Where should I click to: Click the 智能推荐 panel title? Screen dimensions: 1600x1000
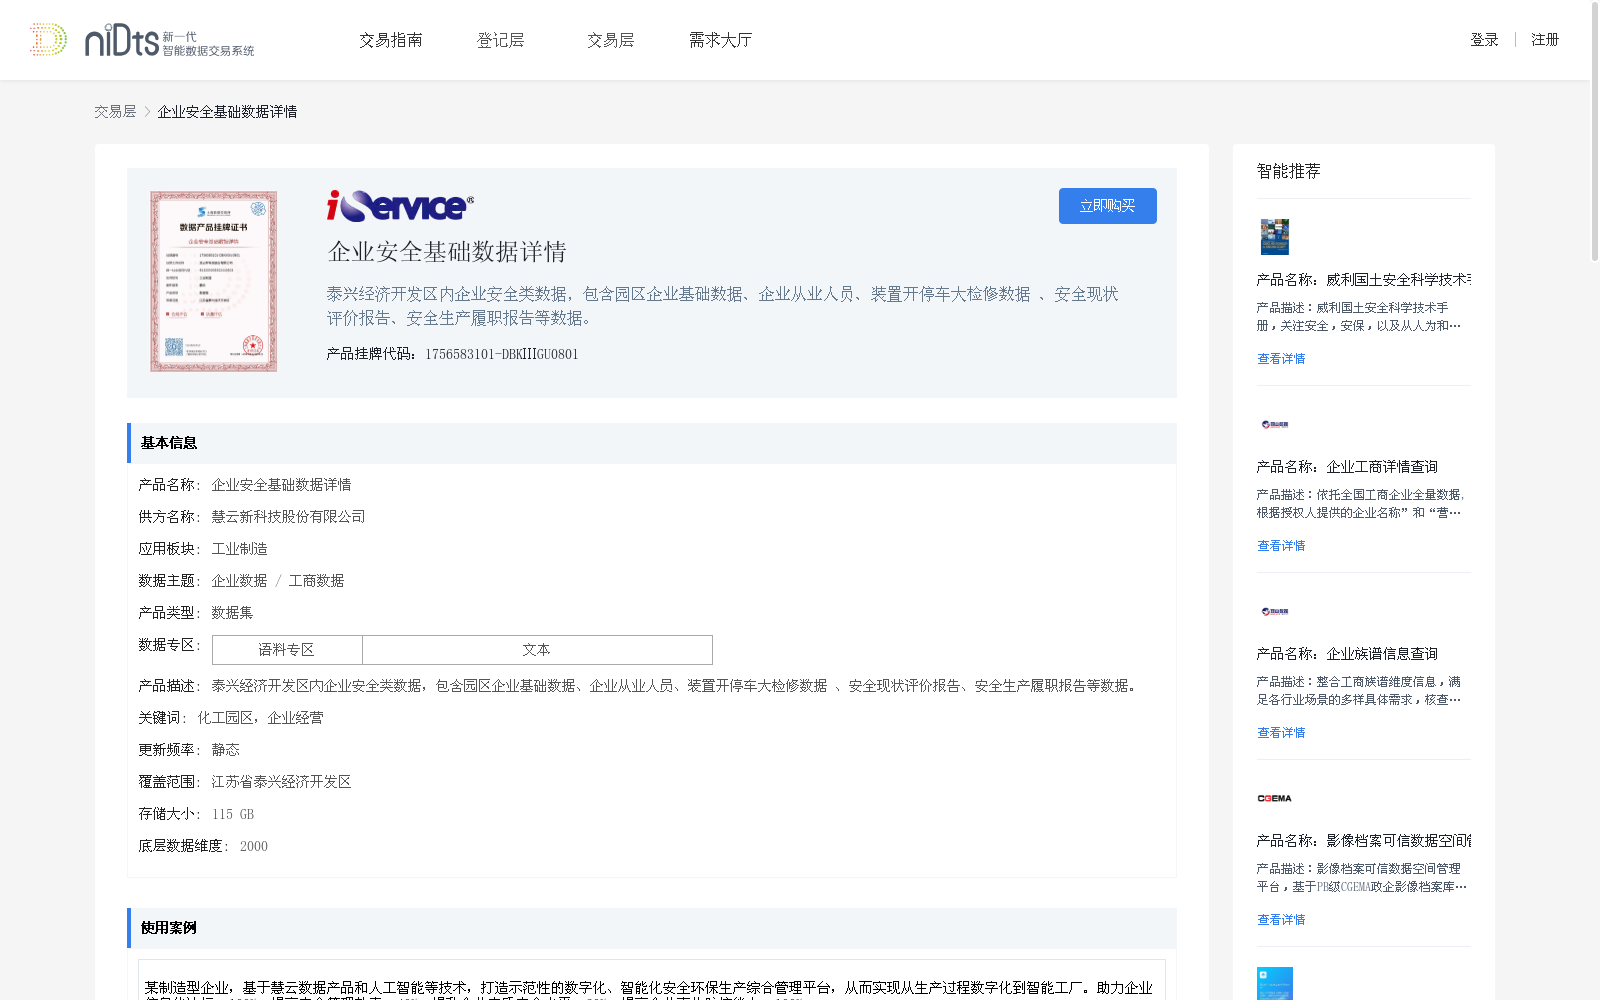click(x=1289, y=171)
